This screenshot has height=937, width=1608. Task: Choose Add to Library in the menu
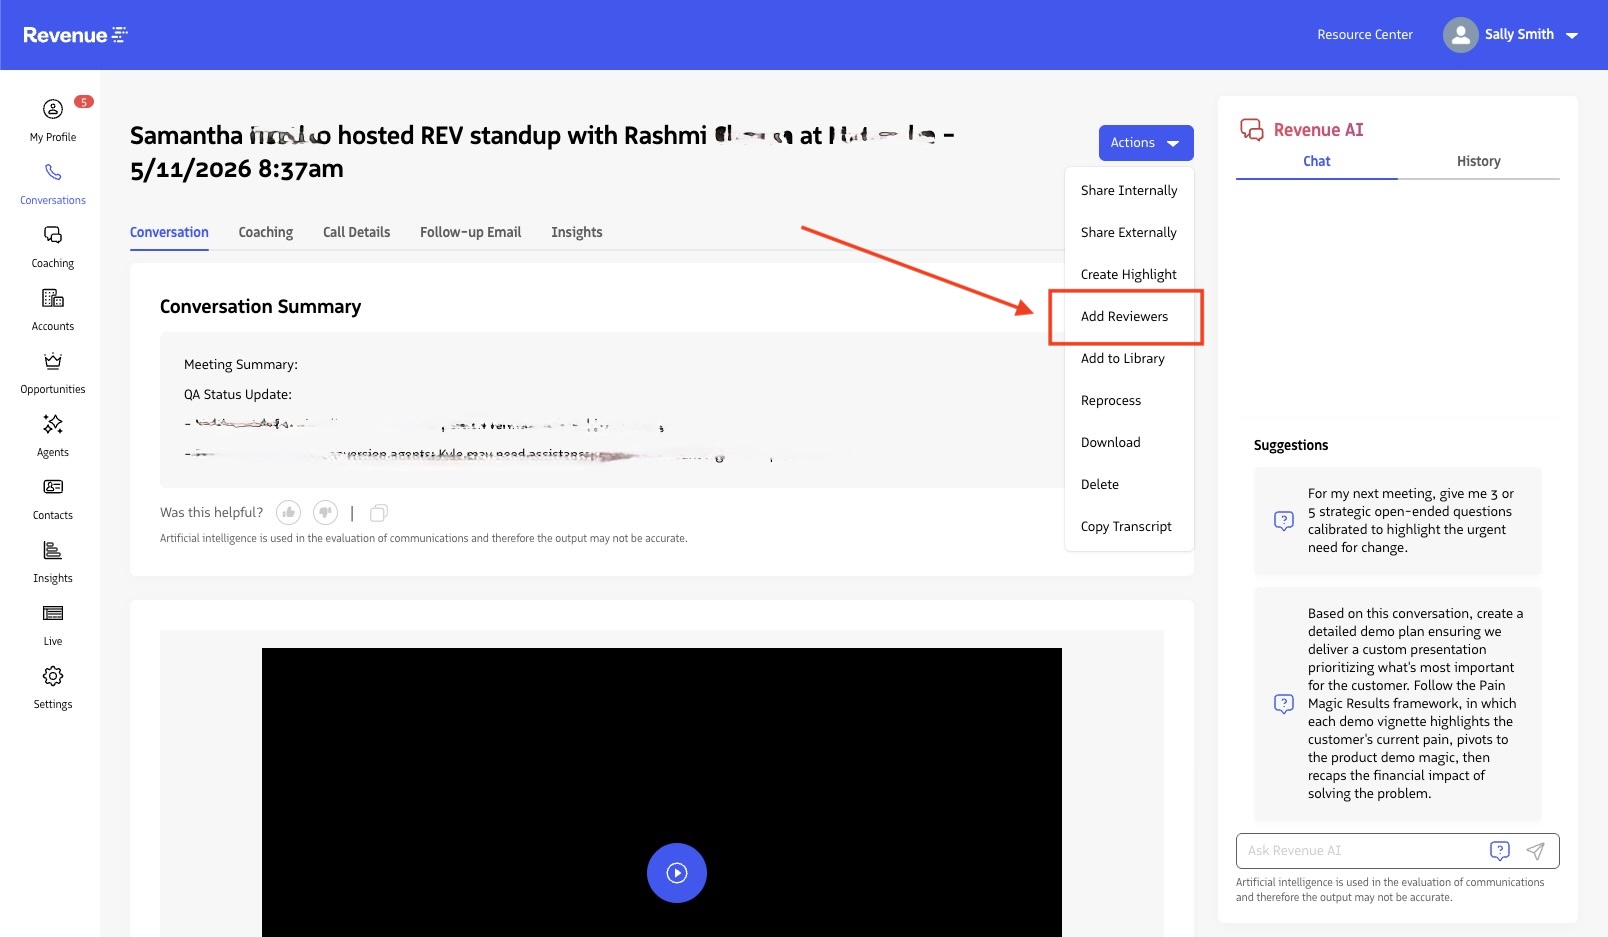click(1129, 358)
